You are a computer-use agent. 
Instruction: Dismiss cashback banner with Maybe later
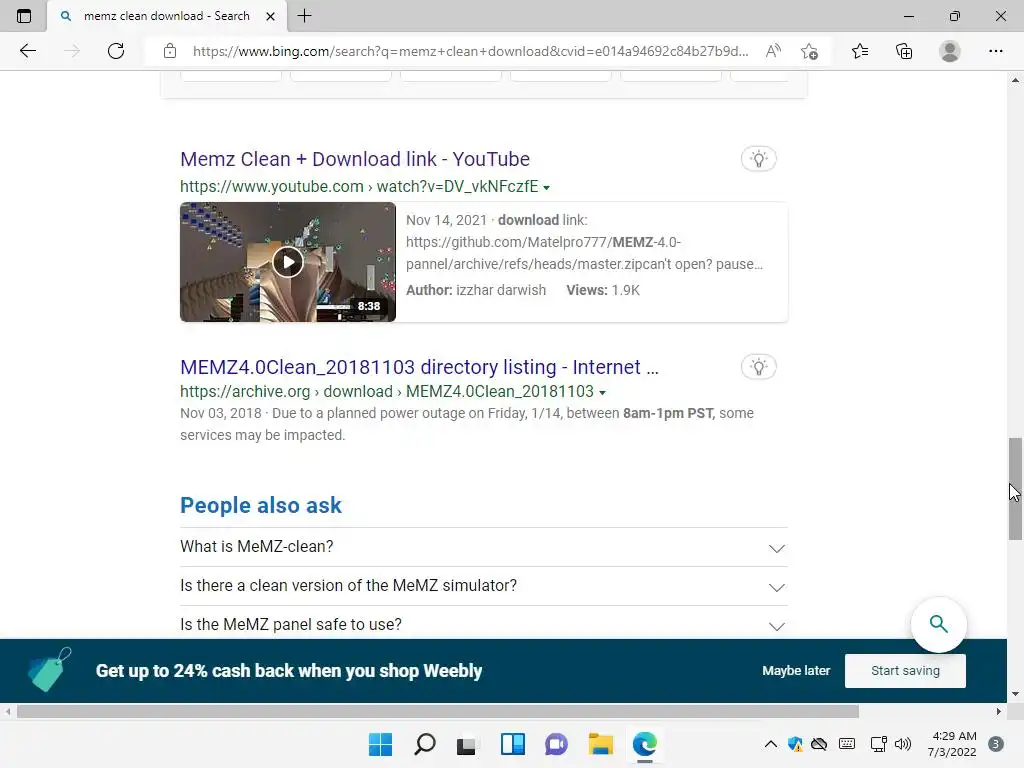point(796,671)
